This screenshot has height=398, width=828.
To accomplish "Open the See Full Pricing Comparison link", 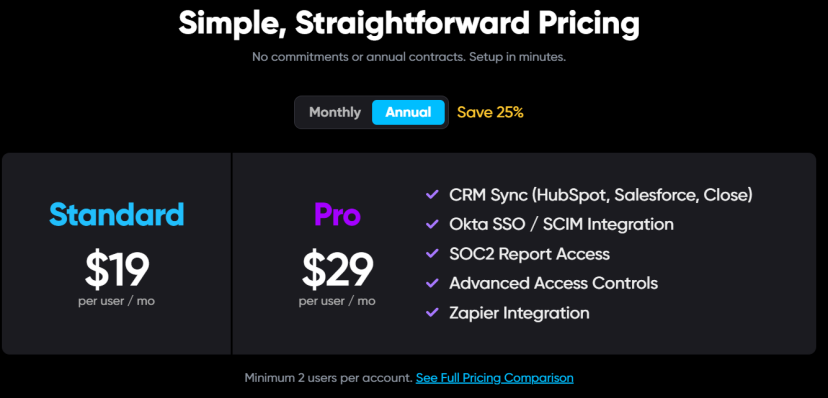I will click(494, 378).
